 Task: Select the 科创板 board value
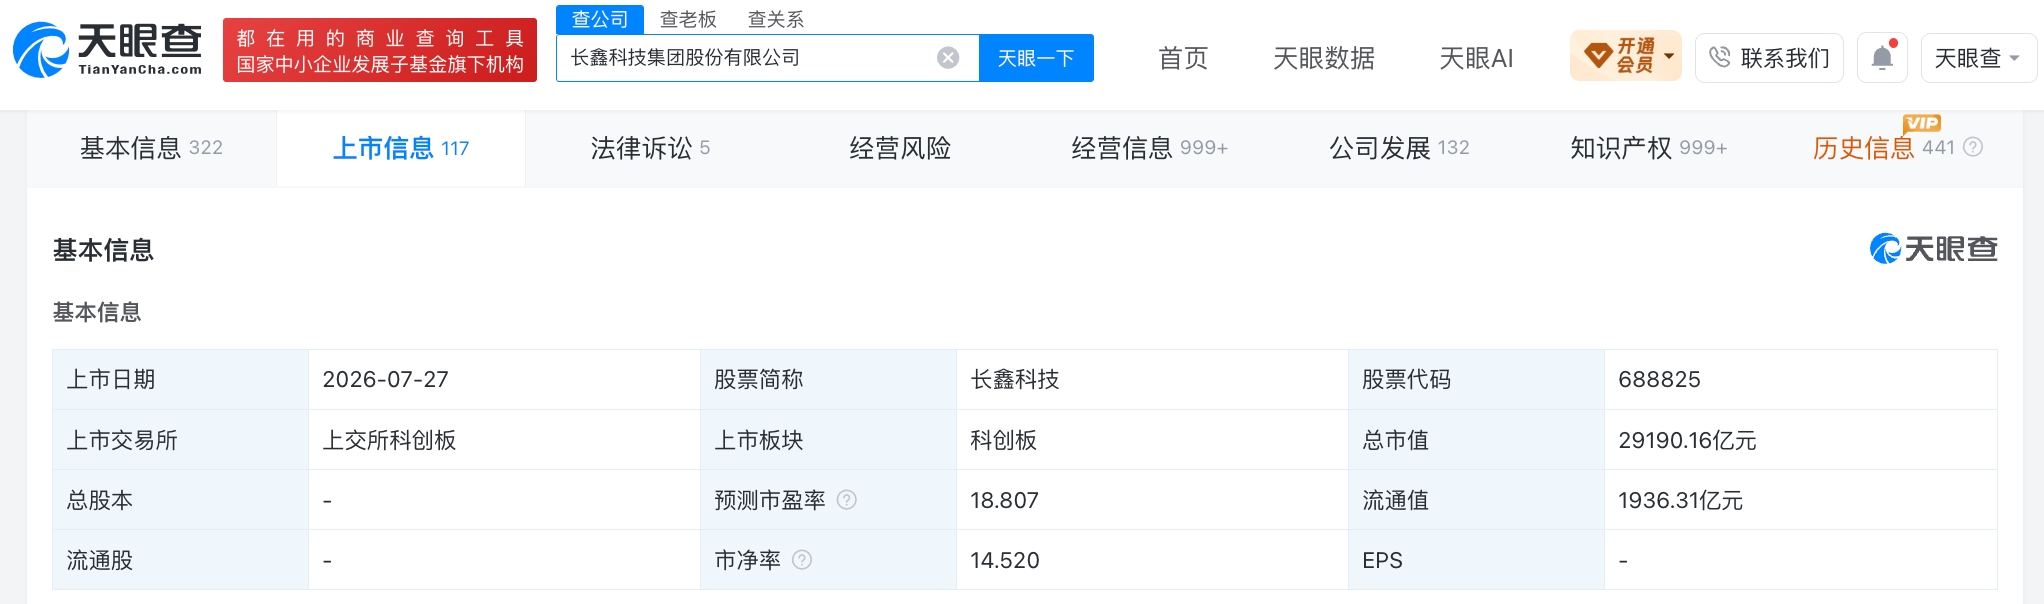pyautogui.click(x=1004, y=440)
